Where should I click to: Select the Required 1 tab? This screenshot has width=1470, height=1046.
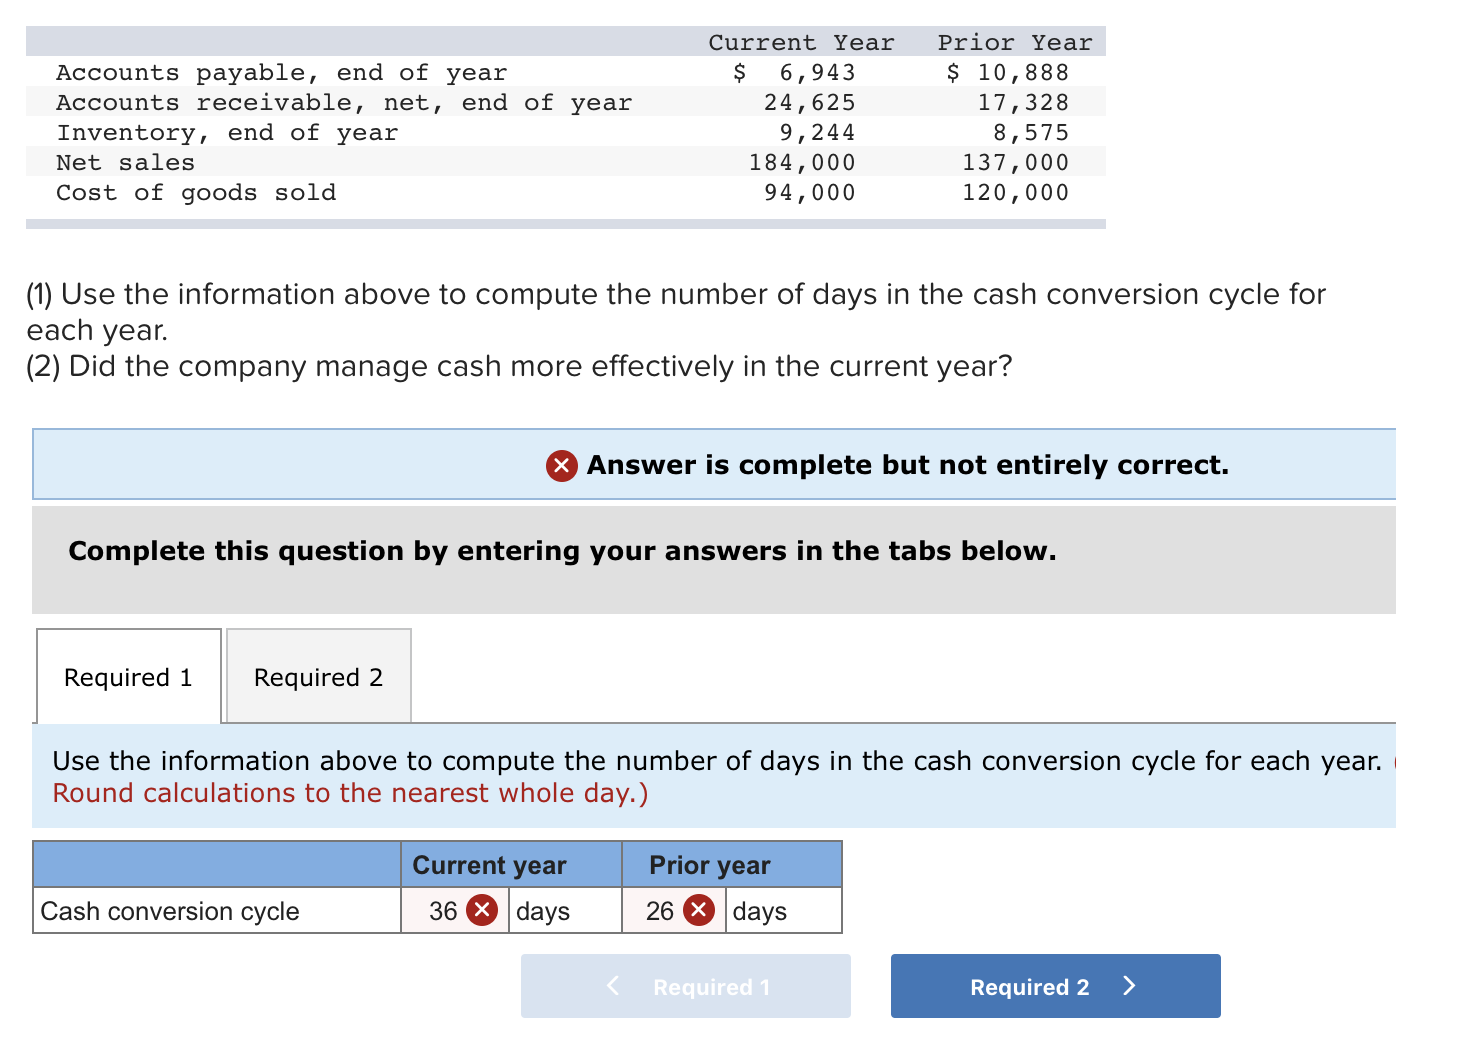pos(128,677)
